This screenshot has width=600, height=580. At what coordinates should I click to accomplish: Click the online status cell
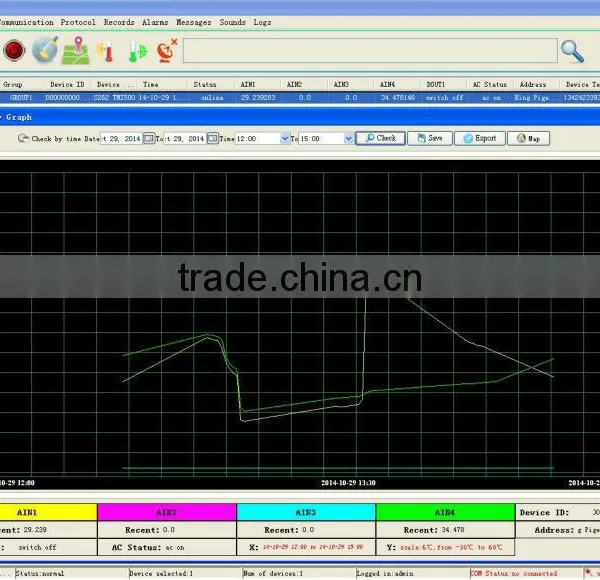click(x=212, y=98)
